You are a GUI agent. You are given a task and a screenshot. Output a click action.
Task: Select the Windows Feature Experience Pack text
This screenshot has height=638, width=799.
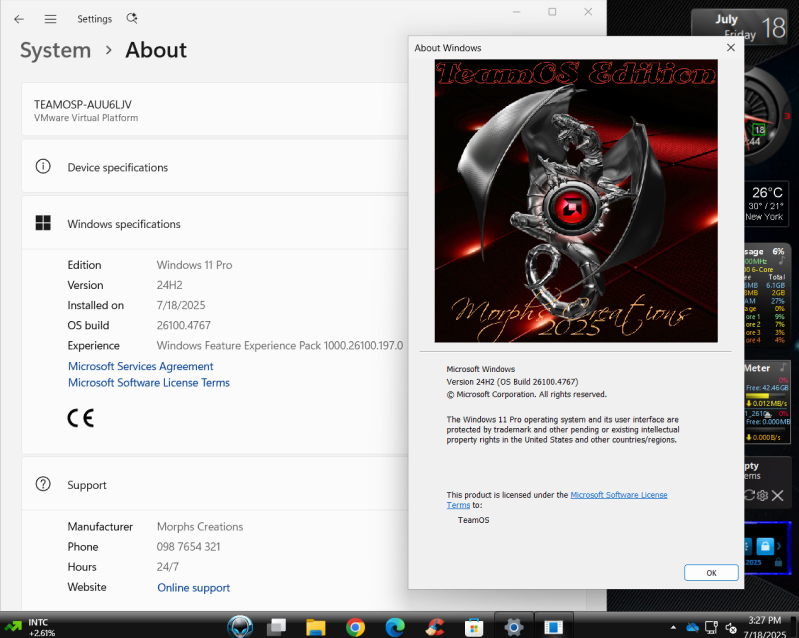point(279,345)
